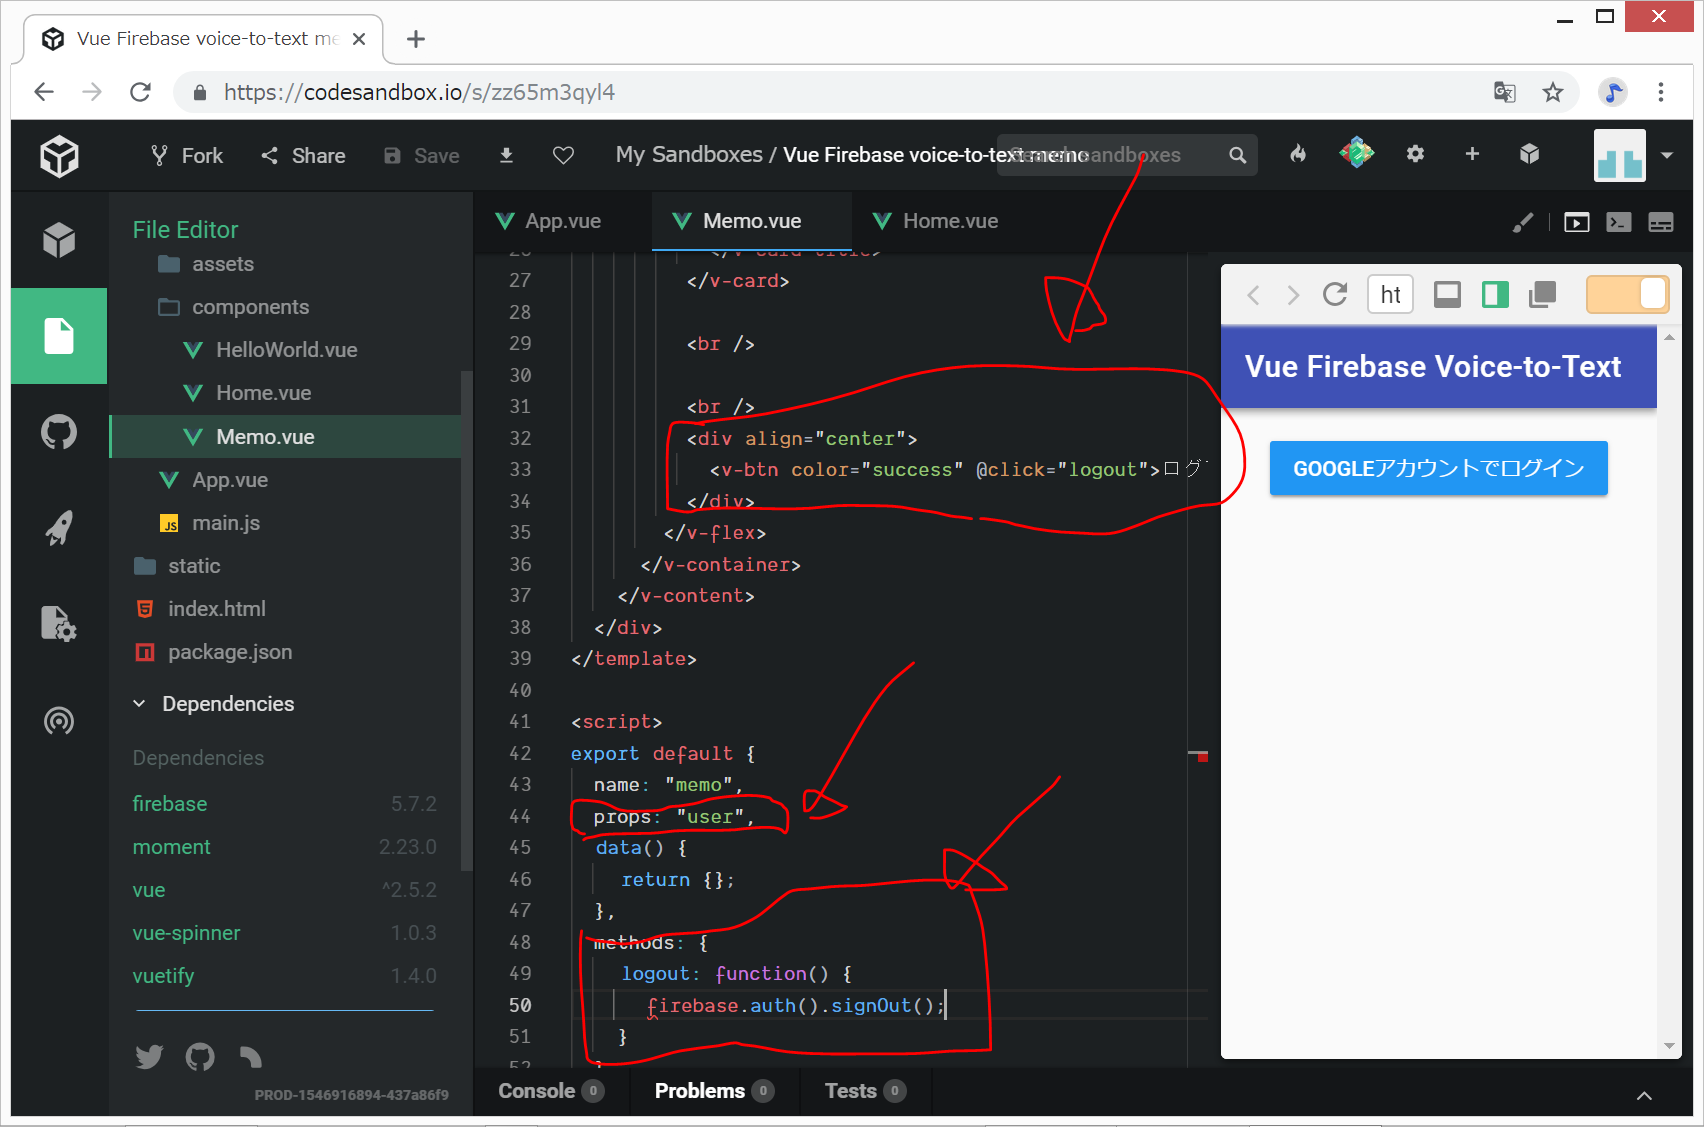Toggle the orange preview switch
Screen dimensions: 1704x1127
pyautogui.click(x=1627, y=294)
